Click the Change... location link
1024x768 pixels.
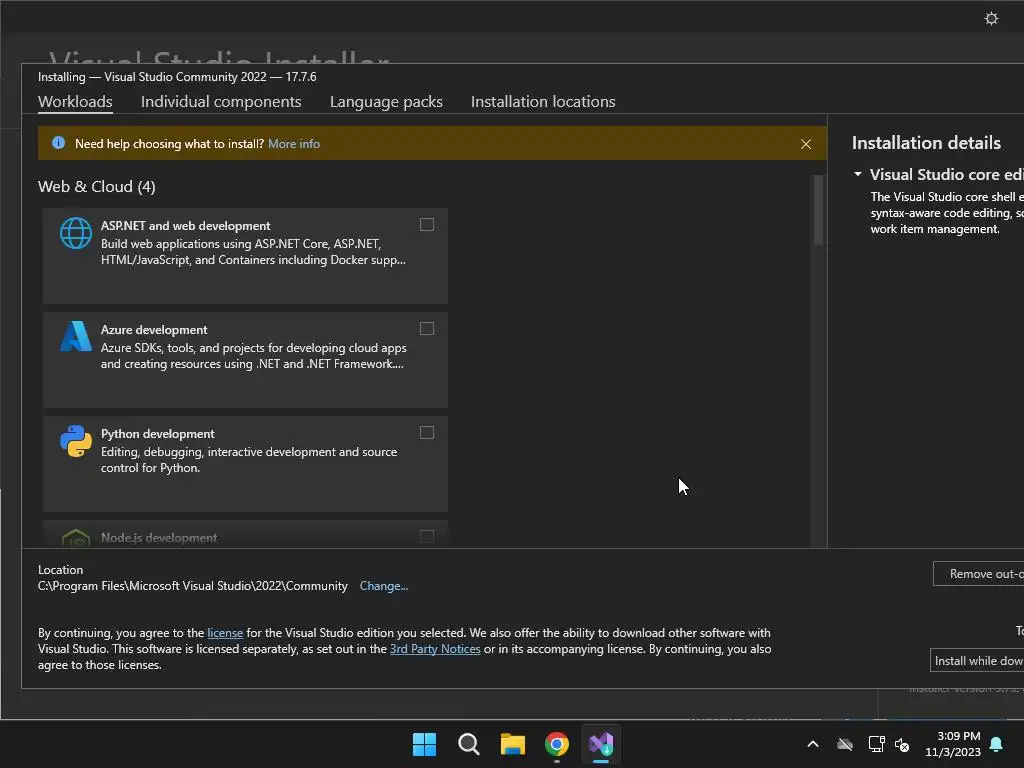point(384,586)
